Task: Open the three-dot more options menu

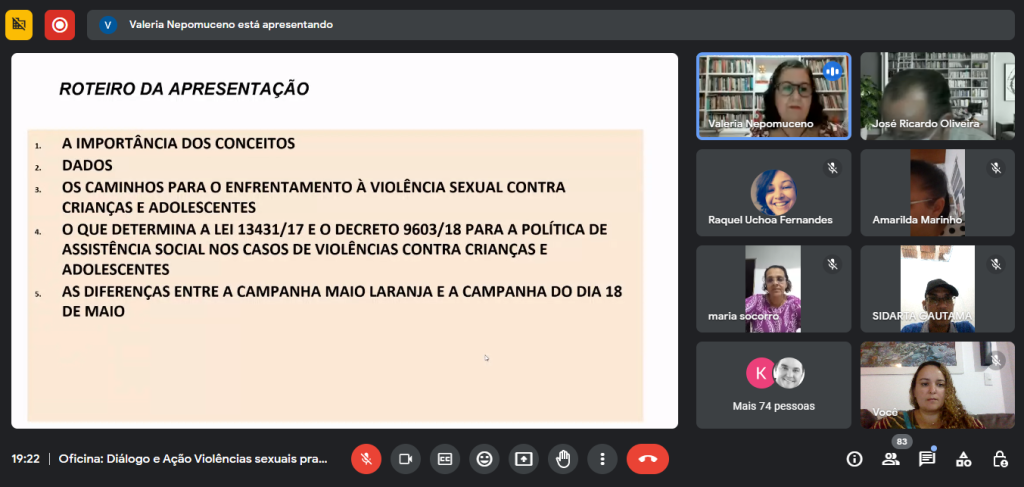Action: point(602,459)
